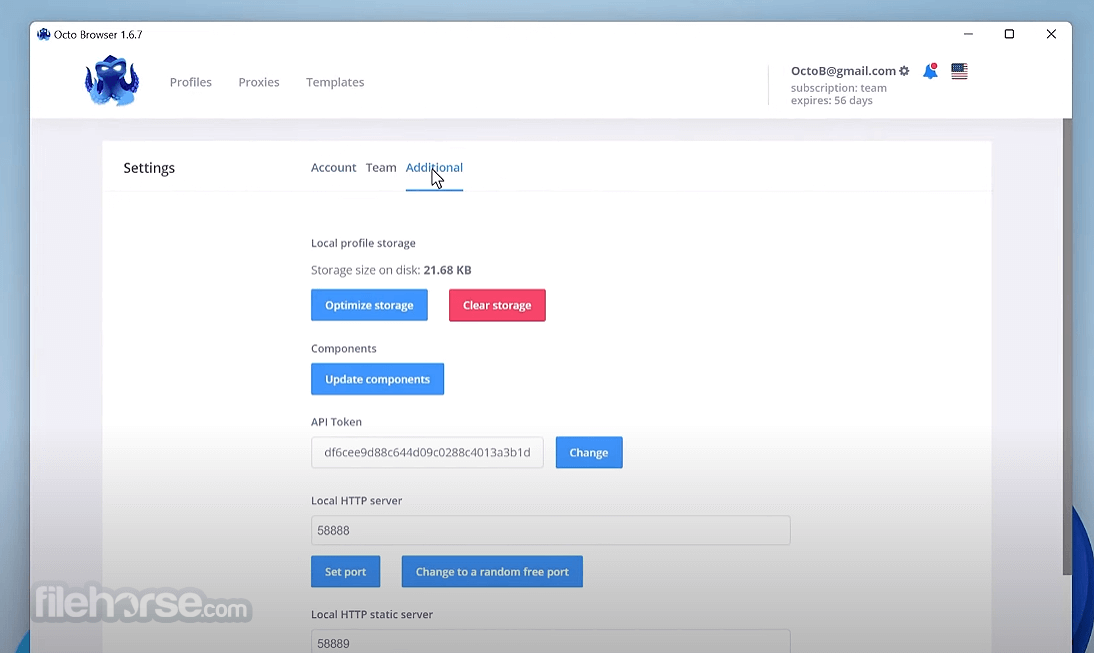
Task: Minimize the Octo Browser window
Action: pos(968,34)
